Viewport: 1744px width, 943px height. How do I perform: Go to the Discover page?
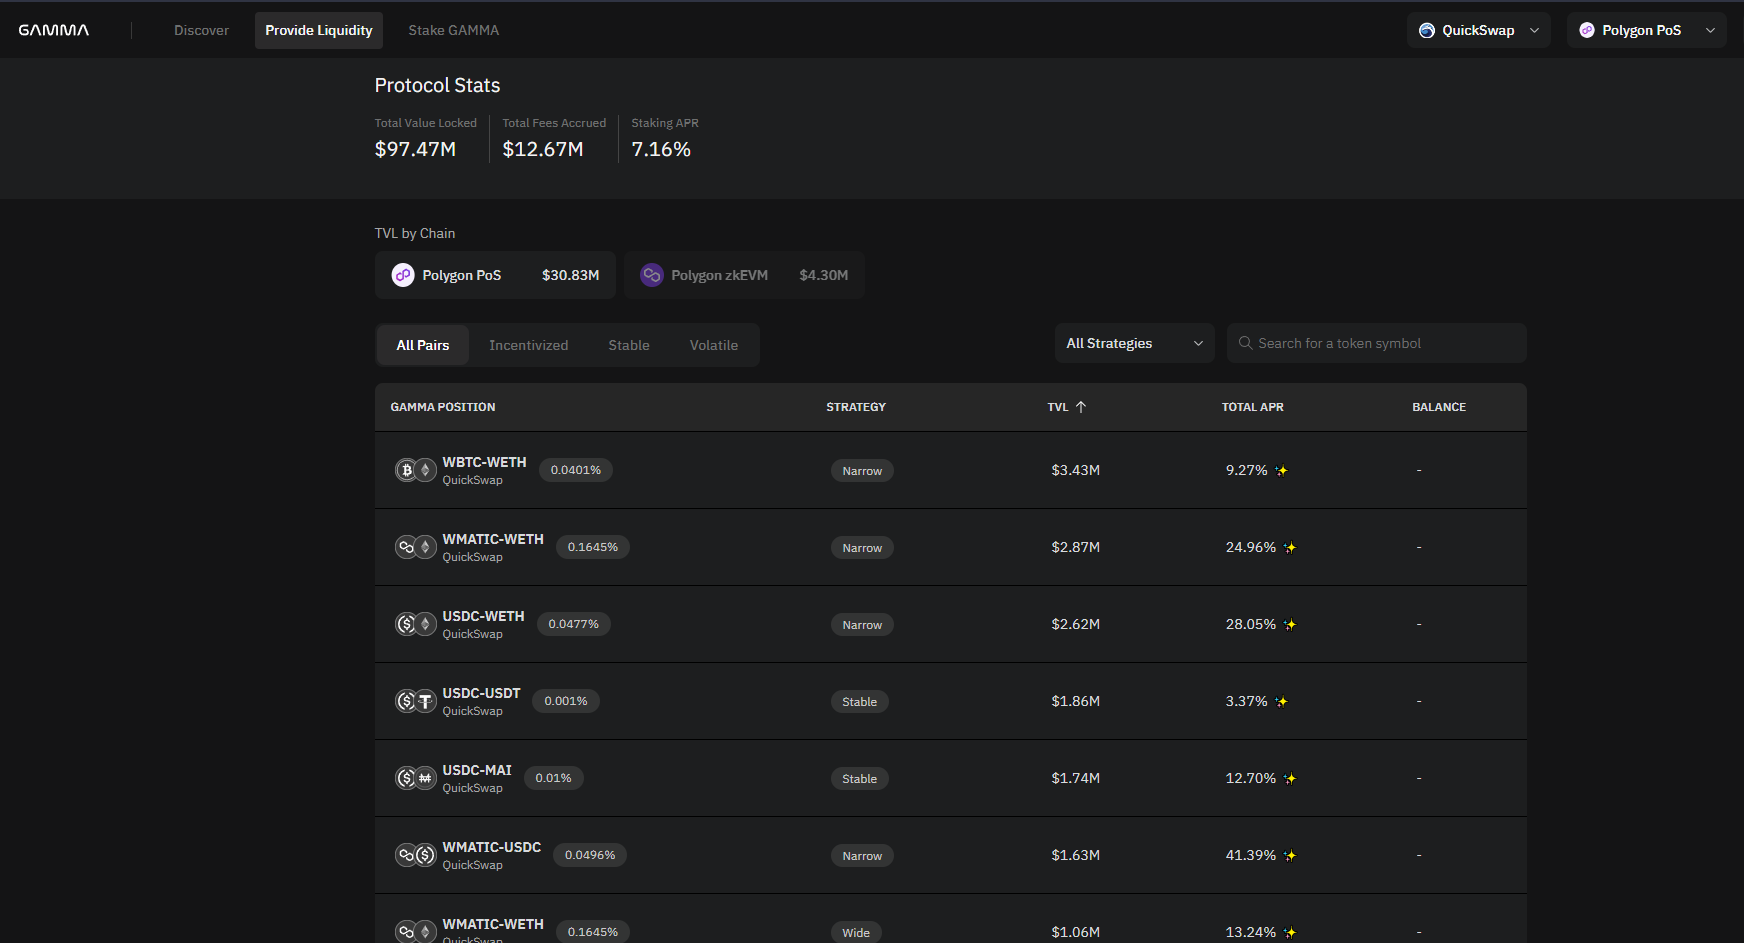201,30
